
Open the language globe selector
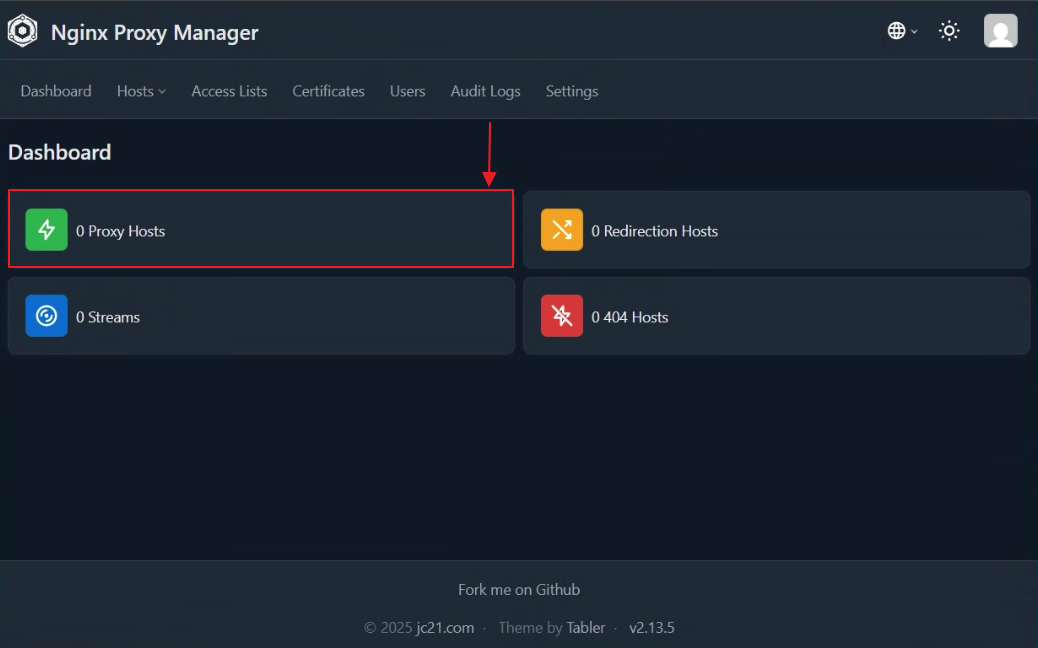(902, 30)
